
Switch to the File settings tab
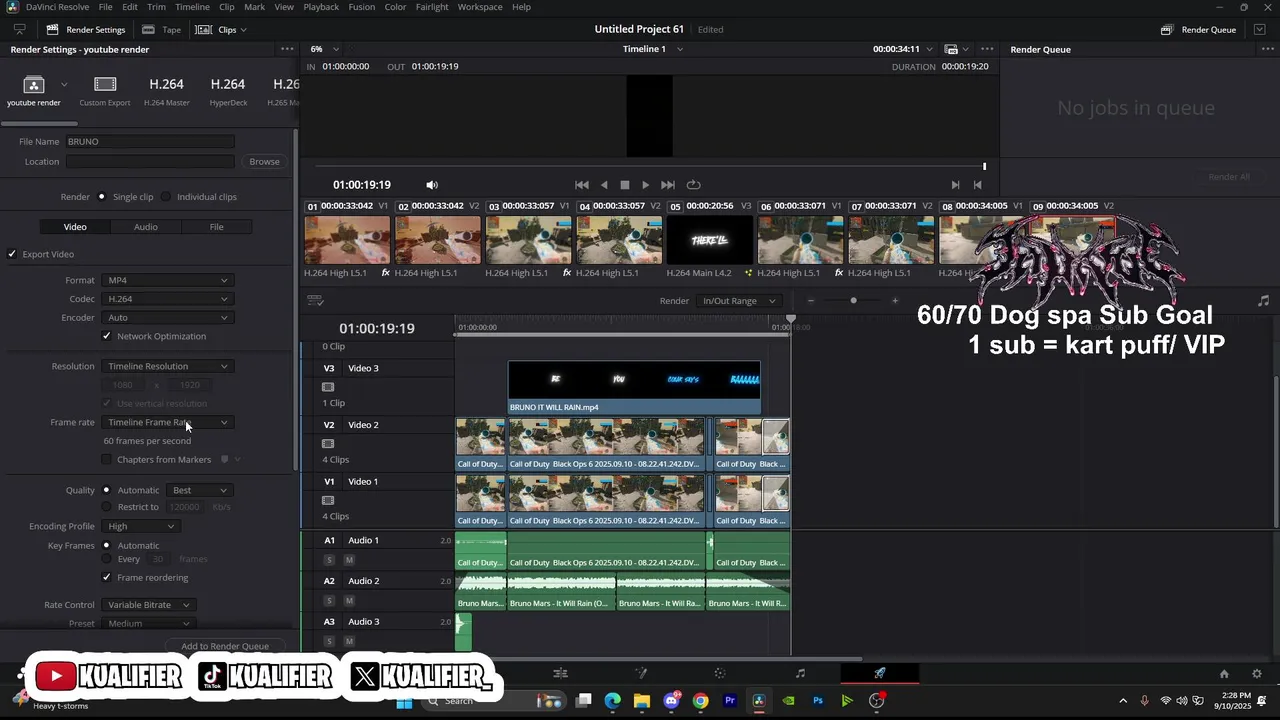coord(216,227)
